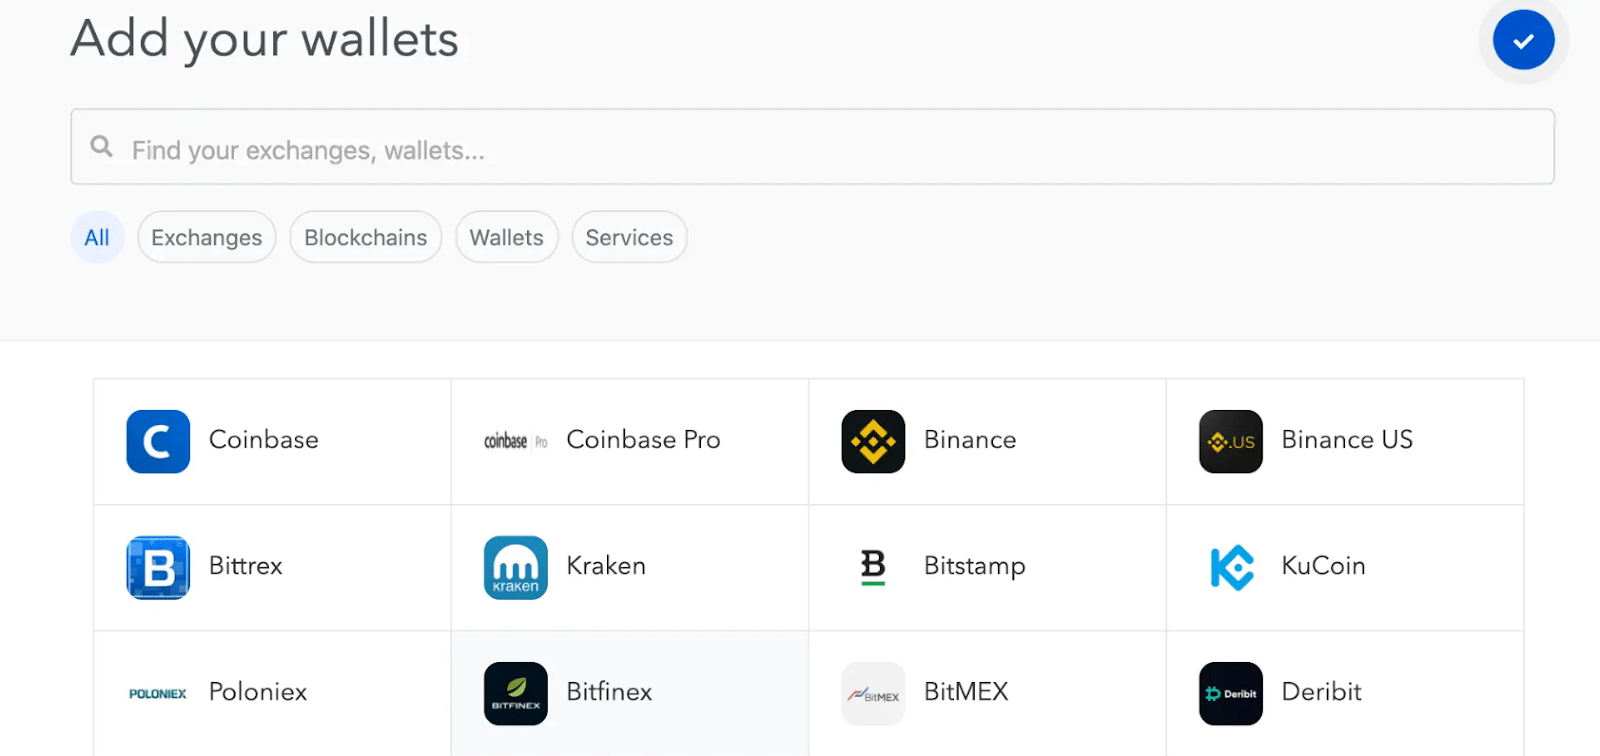Click the Coinbase logo icon
1600x756 pixels.
tap(158, 441)
